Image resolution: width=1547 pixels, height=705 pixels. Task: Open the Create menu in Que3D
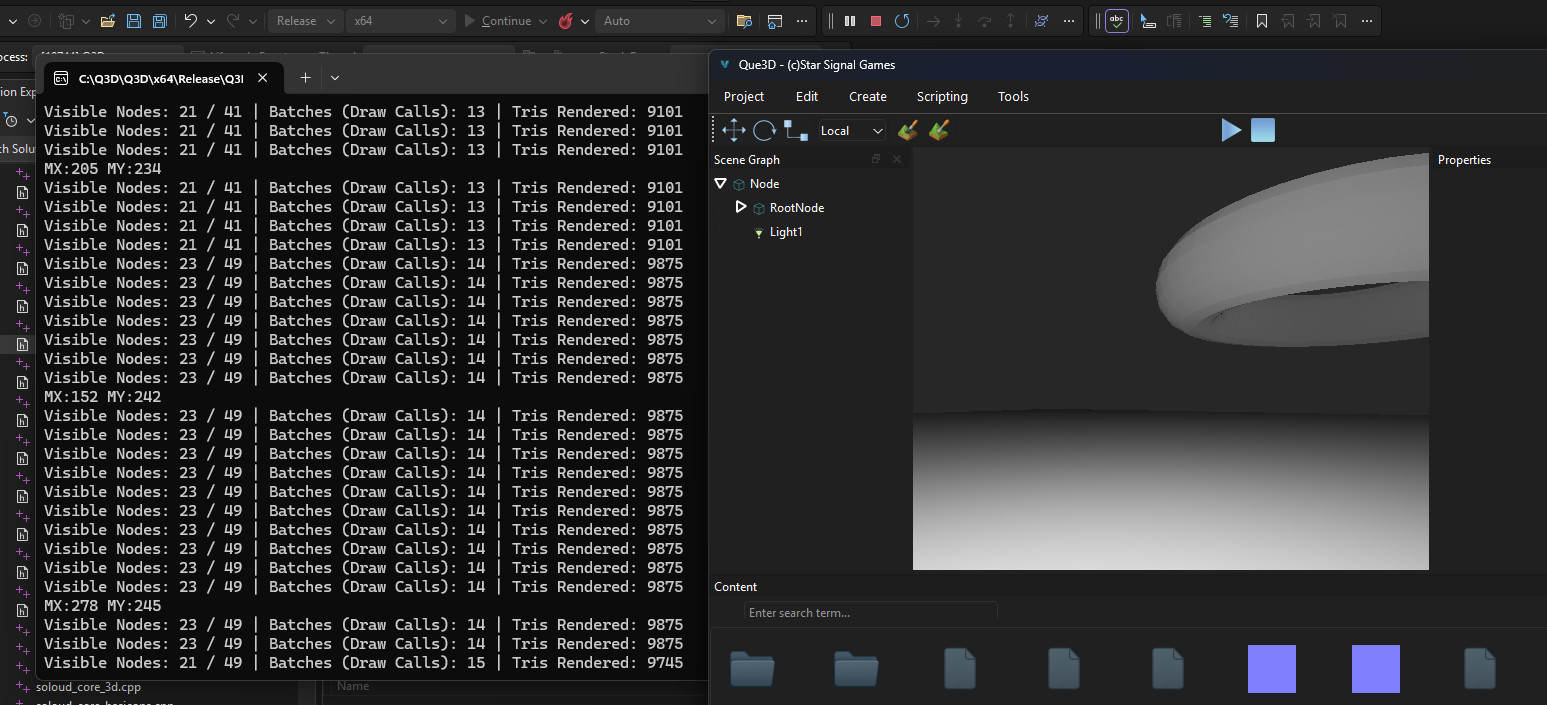pyautogui.click(x=868, y=96)
